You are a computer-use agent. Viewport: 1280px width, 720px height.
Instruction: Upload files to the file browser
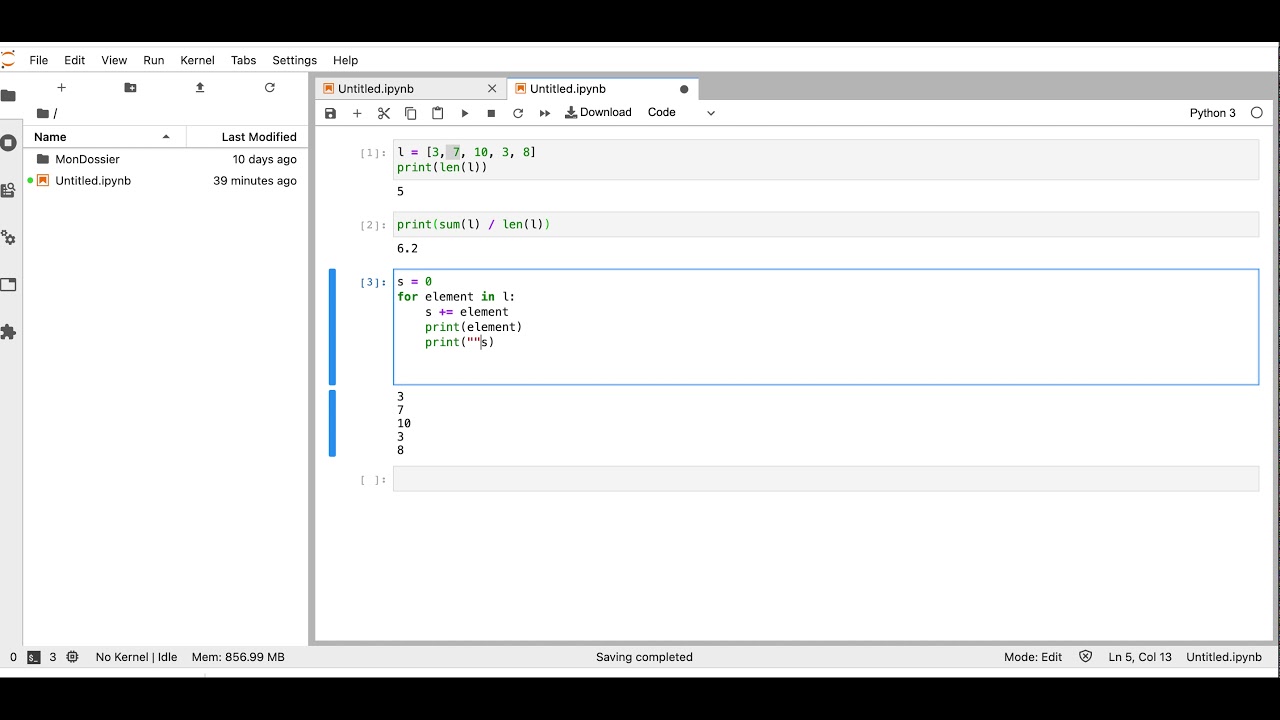click(x=199, y=88)
